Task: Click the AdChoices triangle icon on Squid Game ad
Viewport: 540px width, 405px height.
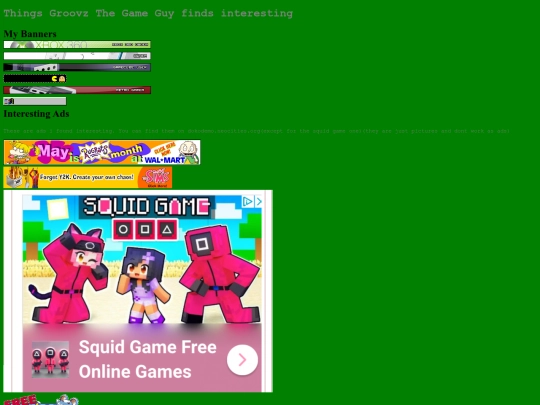Action: (248, 202)
